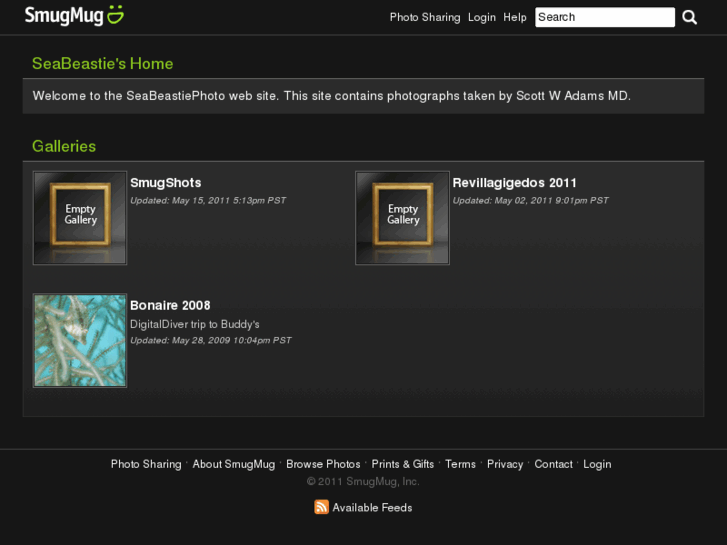The image size is (727, 545).
Task: Focus the Search input field
Action: click(x=605, y=17)
